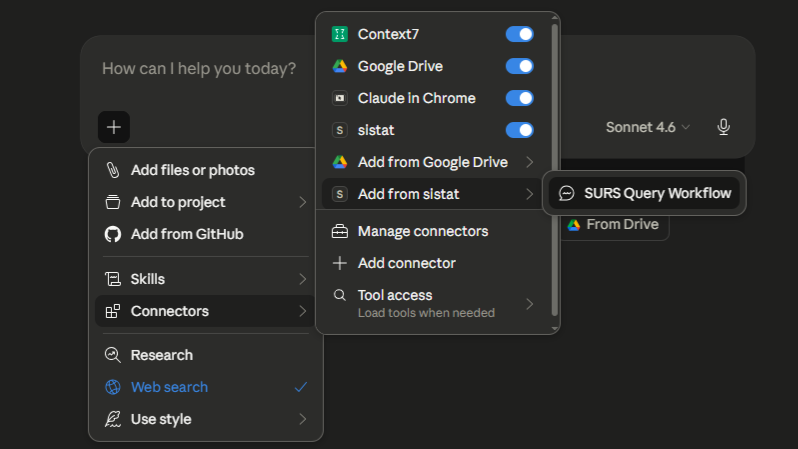Disable the Context7 connector toggle
The width and height of the screenshot is (798, 449).
tap(520, 34)
